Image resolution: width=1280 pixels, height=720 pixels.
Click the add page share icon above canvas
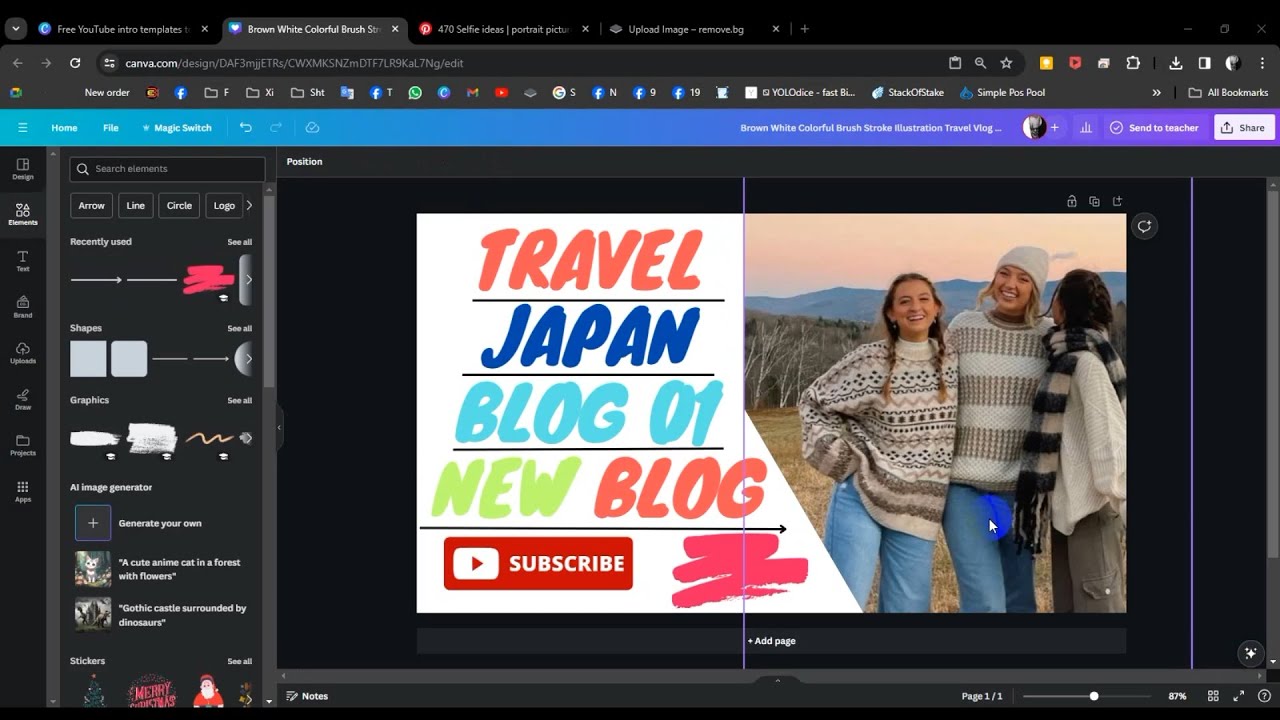point(1117,201)
